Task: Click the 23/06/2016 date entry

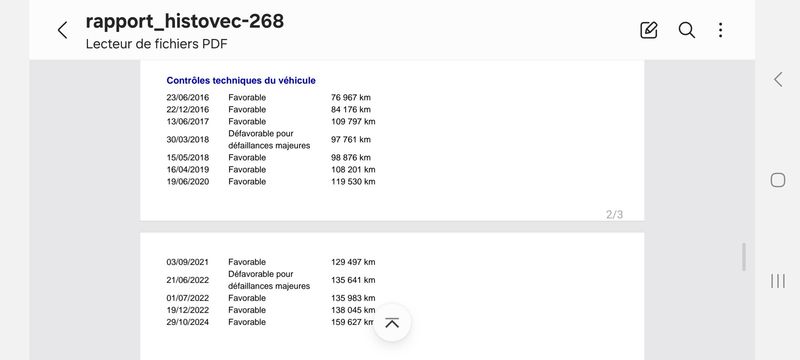Action: (188, 97)
